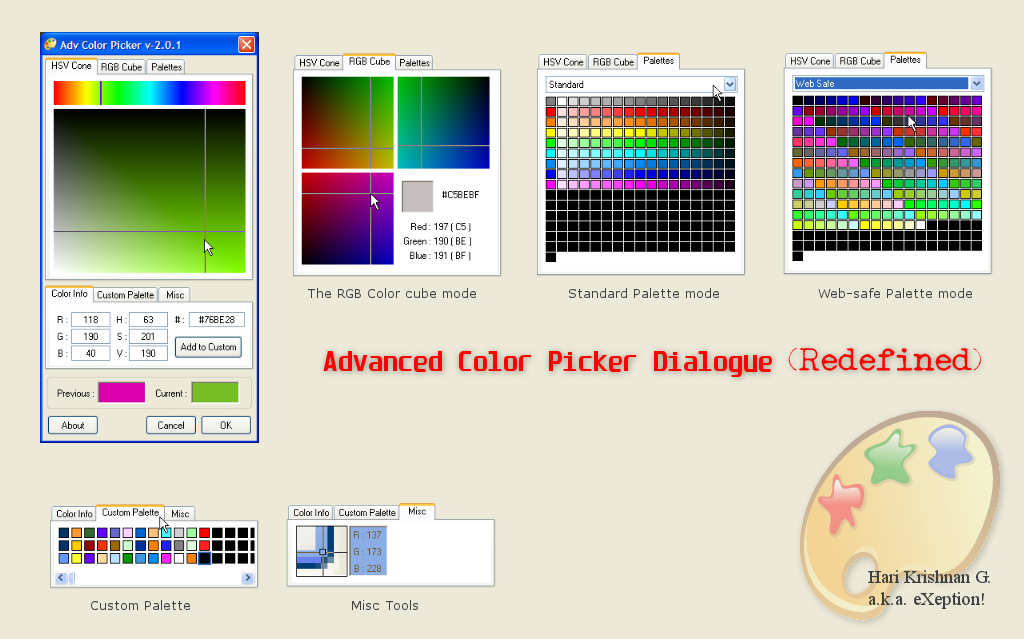Click the red-blue gradient square in the RGB Cube panel
The width and height of the screenshot is (1024, 639).
[x=347, y=218]
